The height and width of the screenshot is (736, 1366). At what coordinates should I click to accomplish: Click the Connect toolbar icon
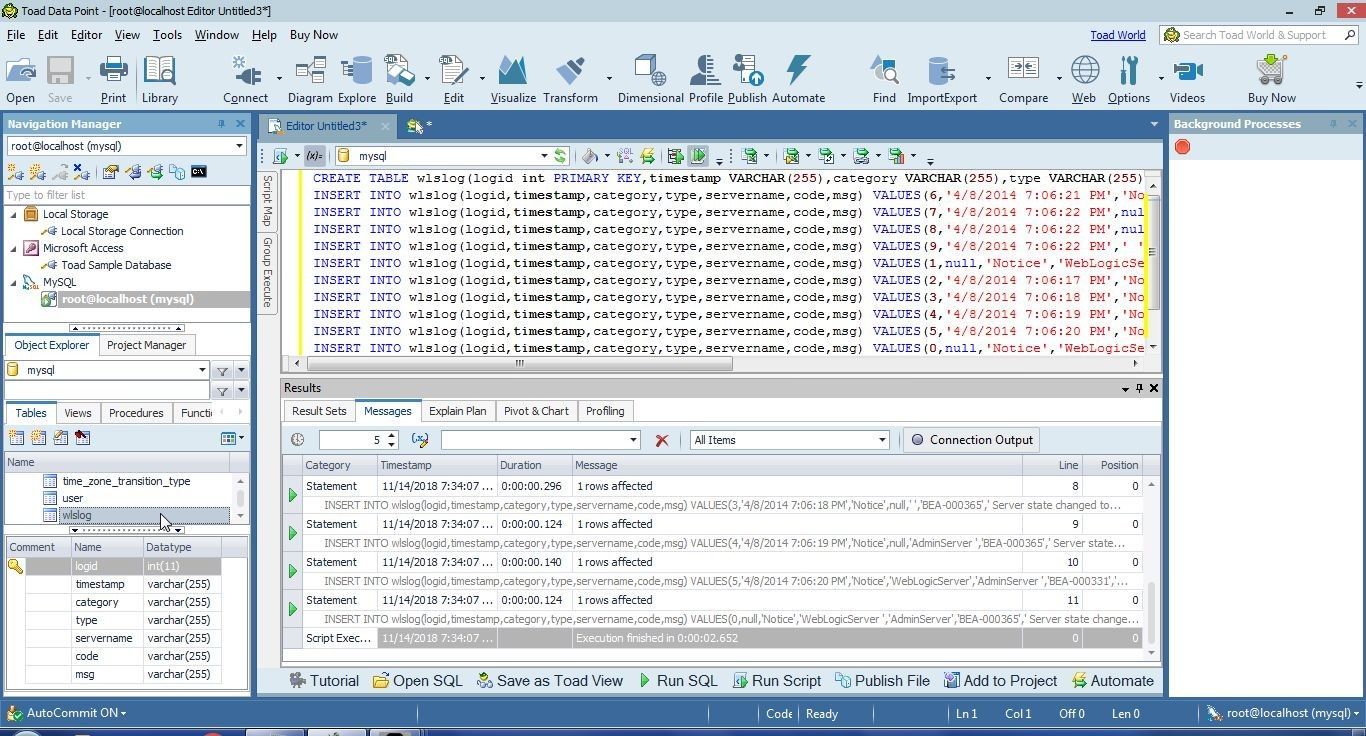245,79
